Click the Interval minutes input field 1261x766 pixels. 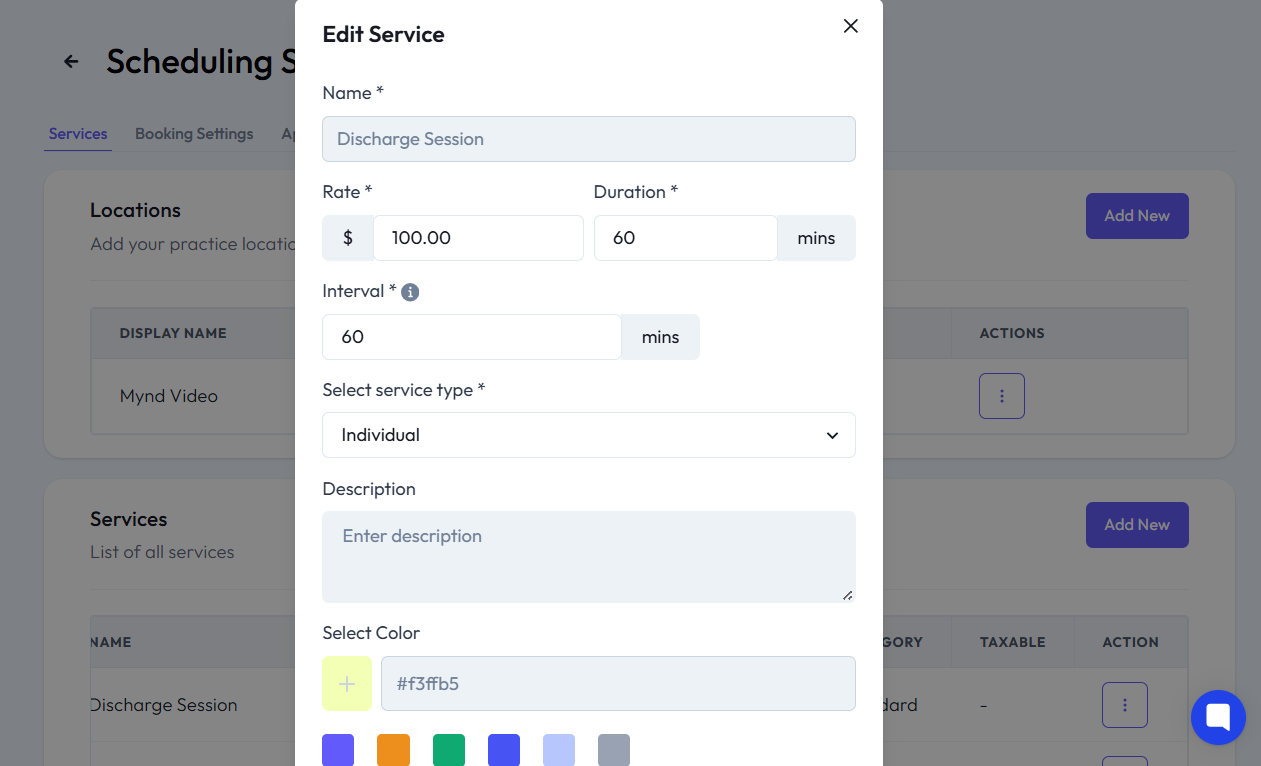click(x=471, y=337)
